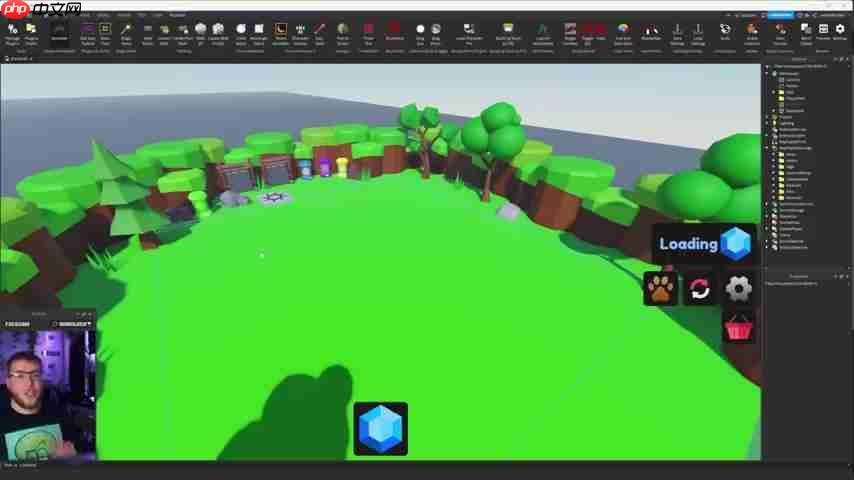Click the Manage Plugins toolbar icon
This screenshot has width=854, height=480.
click(x=13, y=34)
